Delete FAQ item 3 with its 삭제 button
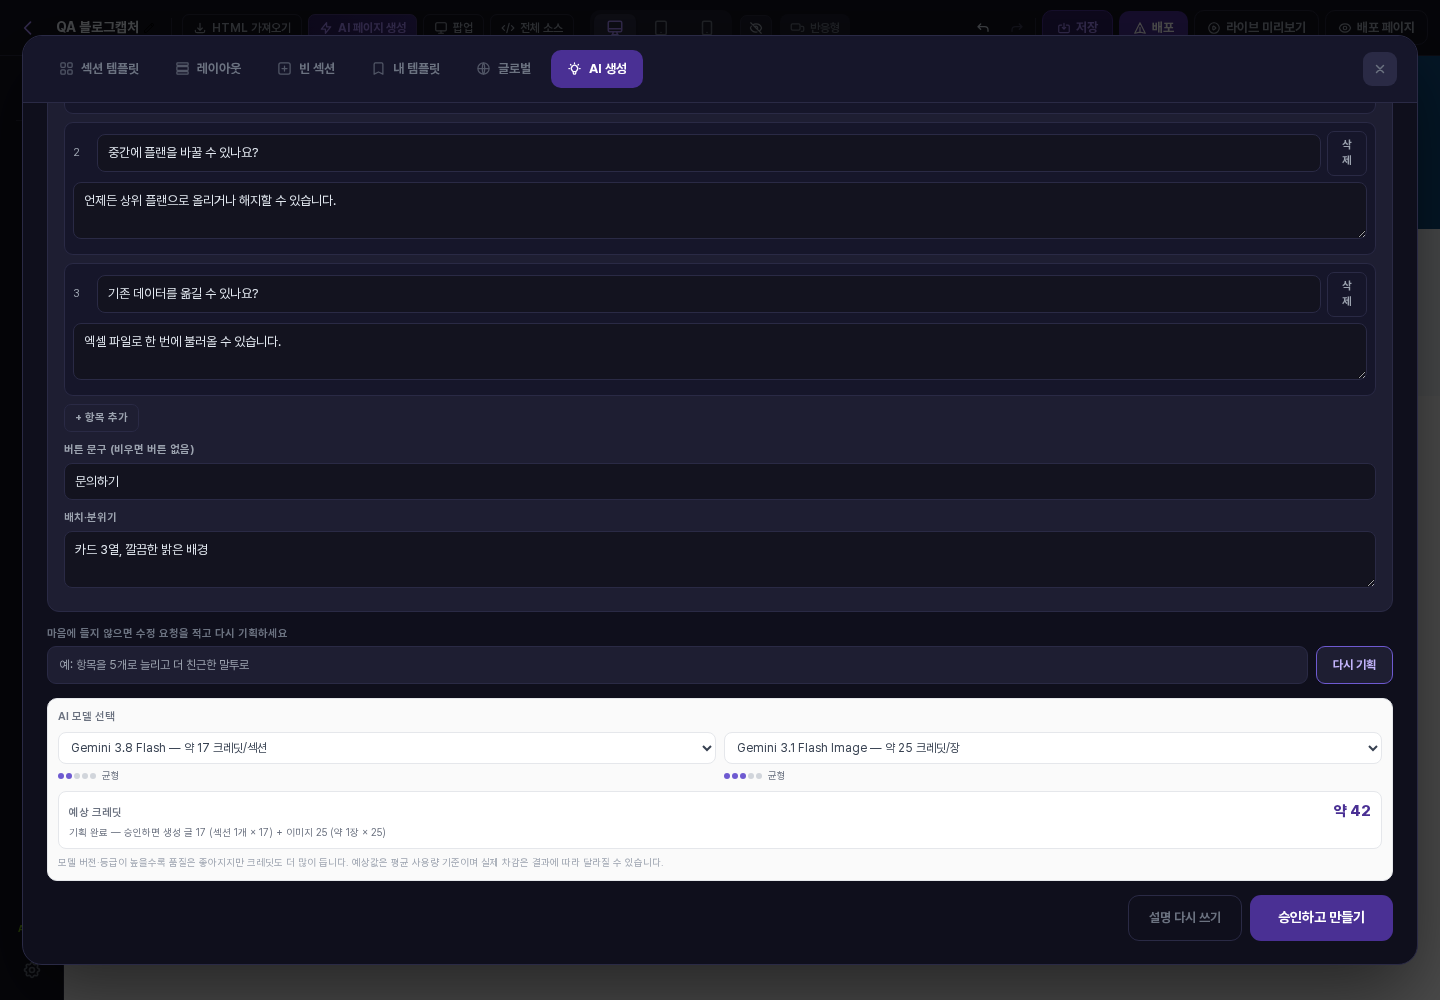Screen dimensions: 1440x1000 tap(1347, 294)
